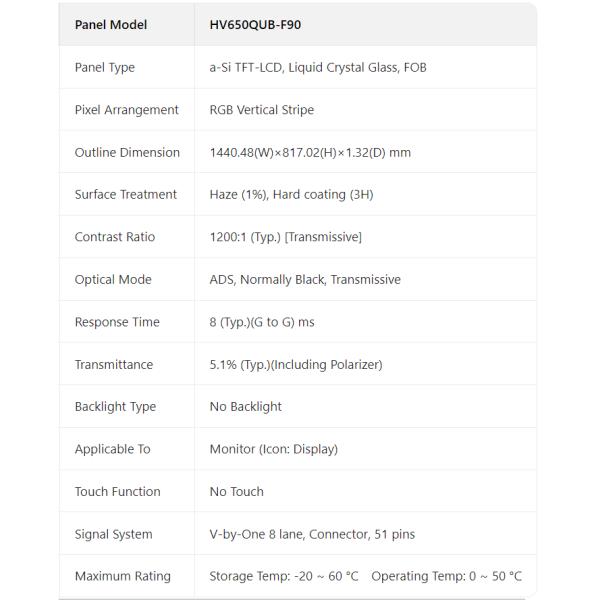Click the V-by-One 8 lane signal value
The height and width of the screenshot is (600, 600).
point(312,534)
